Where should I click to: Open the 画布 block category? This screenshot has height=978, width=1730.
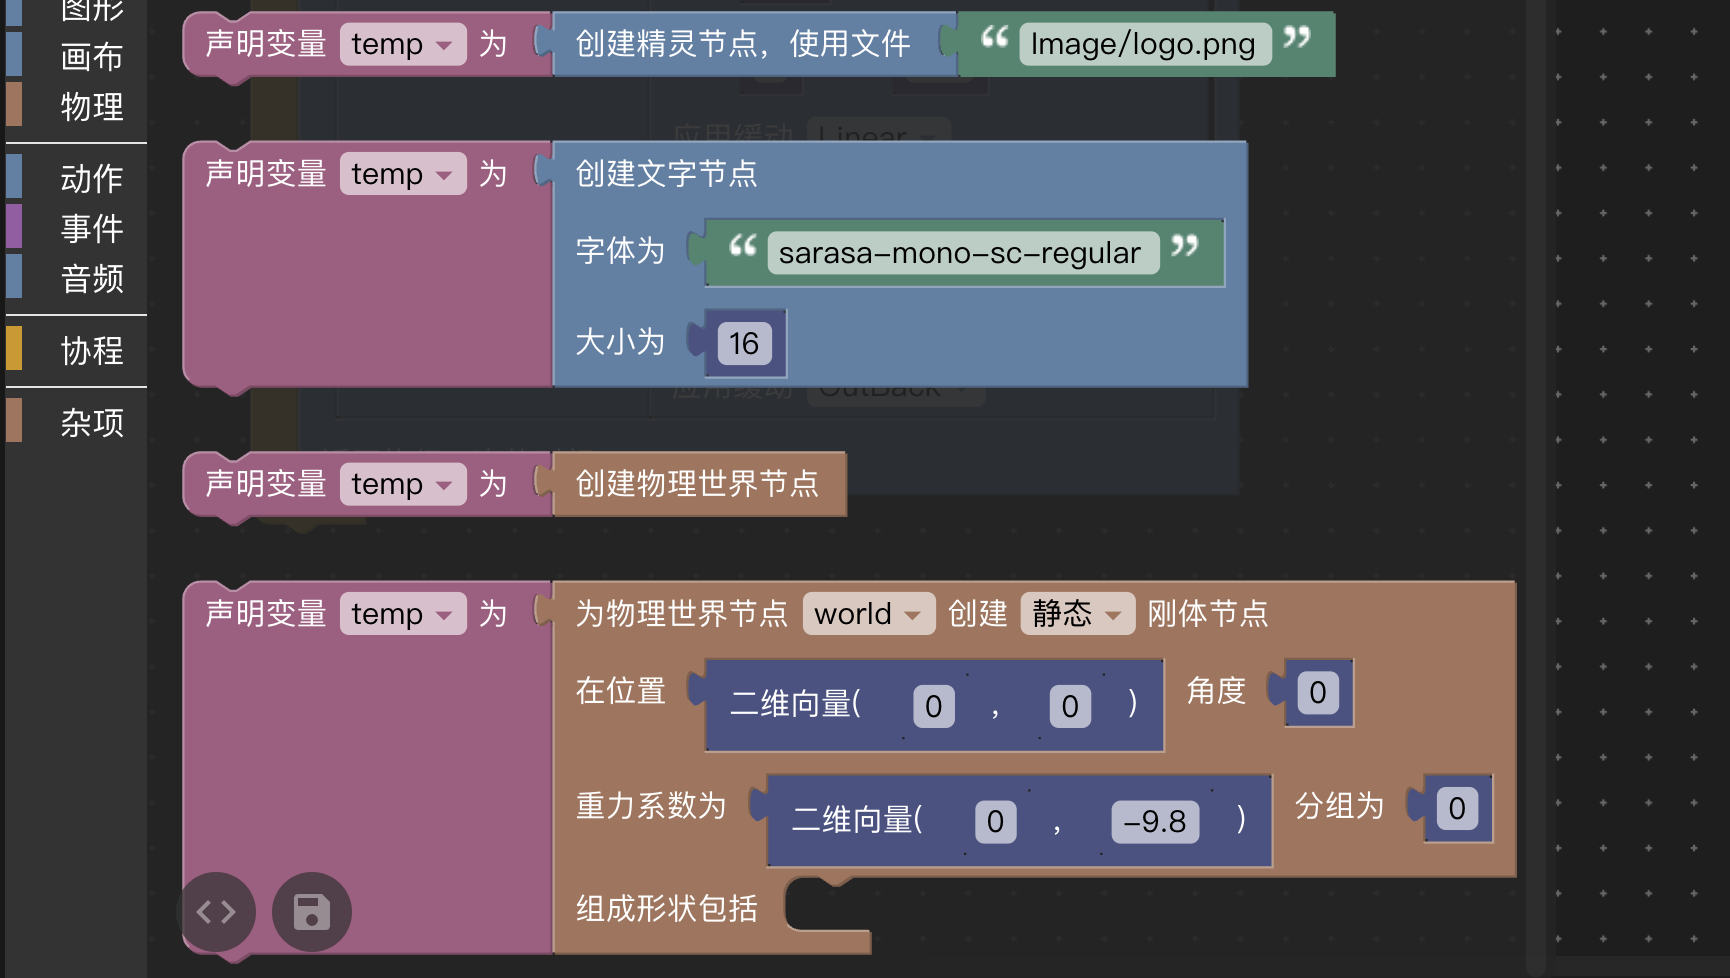[91, 57]
